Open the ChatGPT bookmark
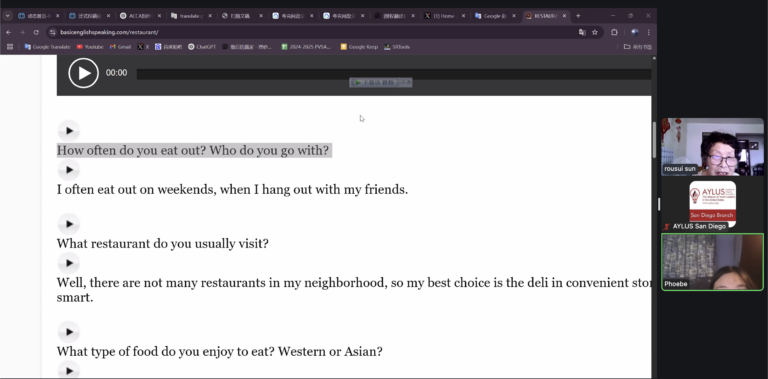 click(202, 47)
